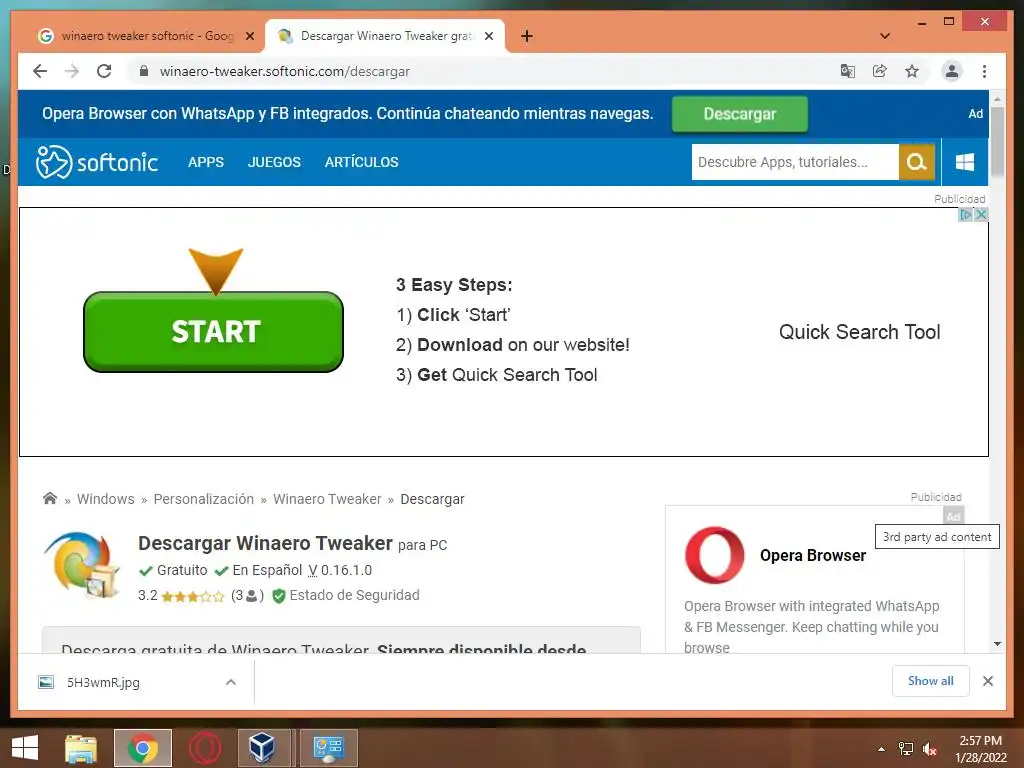Open the Chrome profile avatar
The width and height of the screenshot is (1024, 768).
952,71
